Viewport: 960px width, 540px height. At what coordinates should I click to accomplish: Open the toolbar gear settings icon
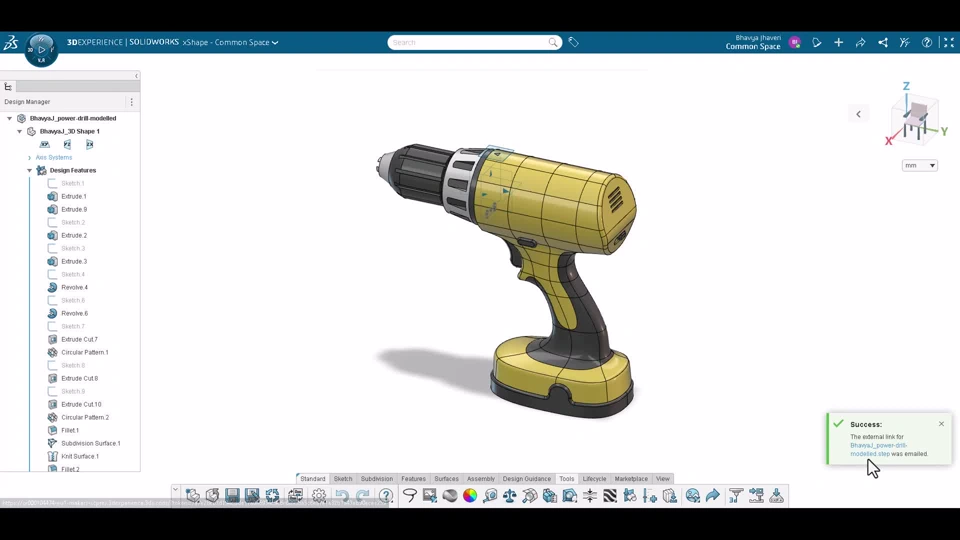coord(318,495)
